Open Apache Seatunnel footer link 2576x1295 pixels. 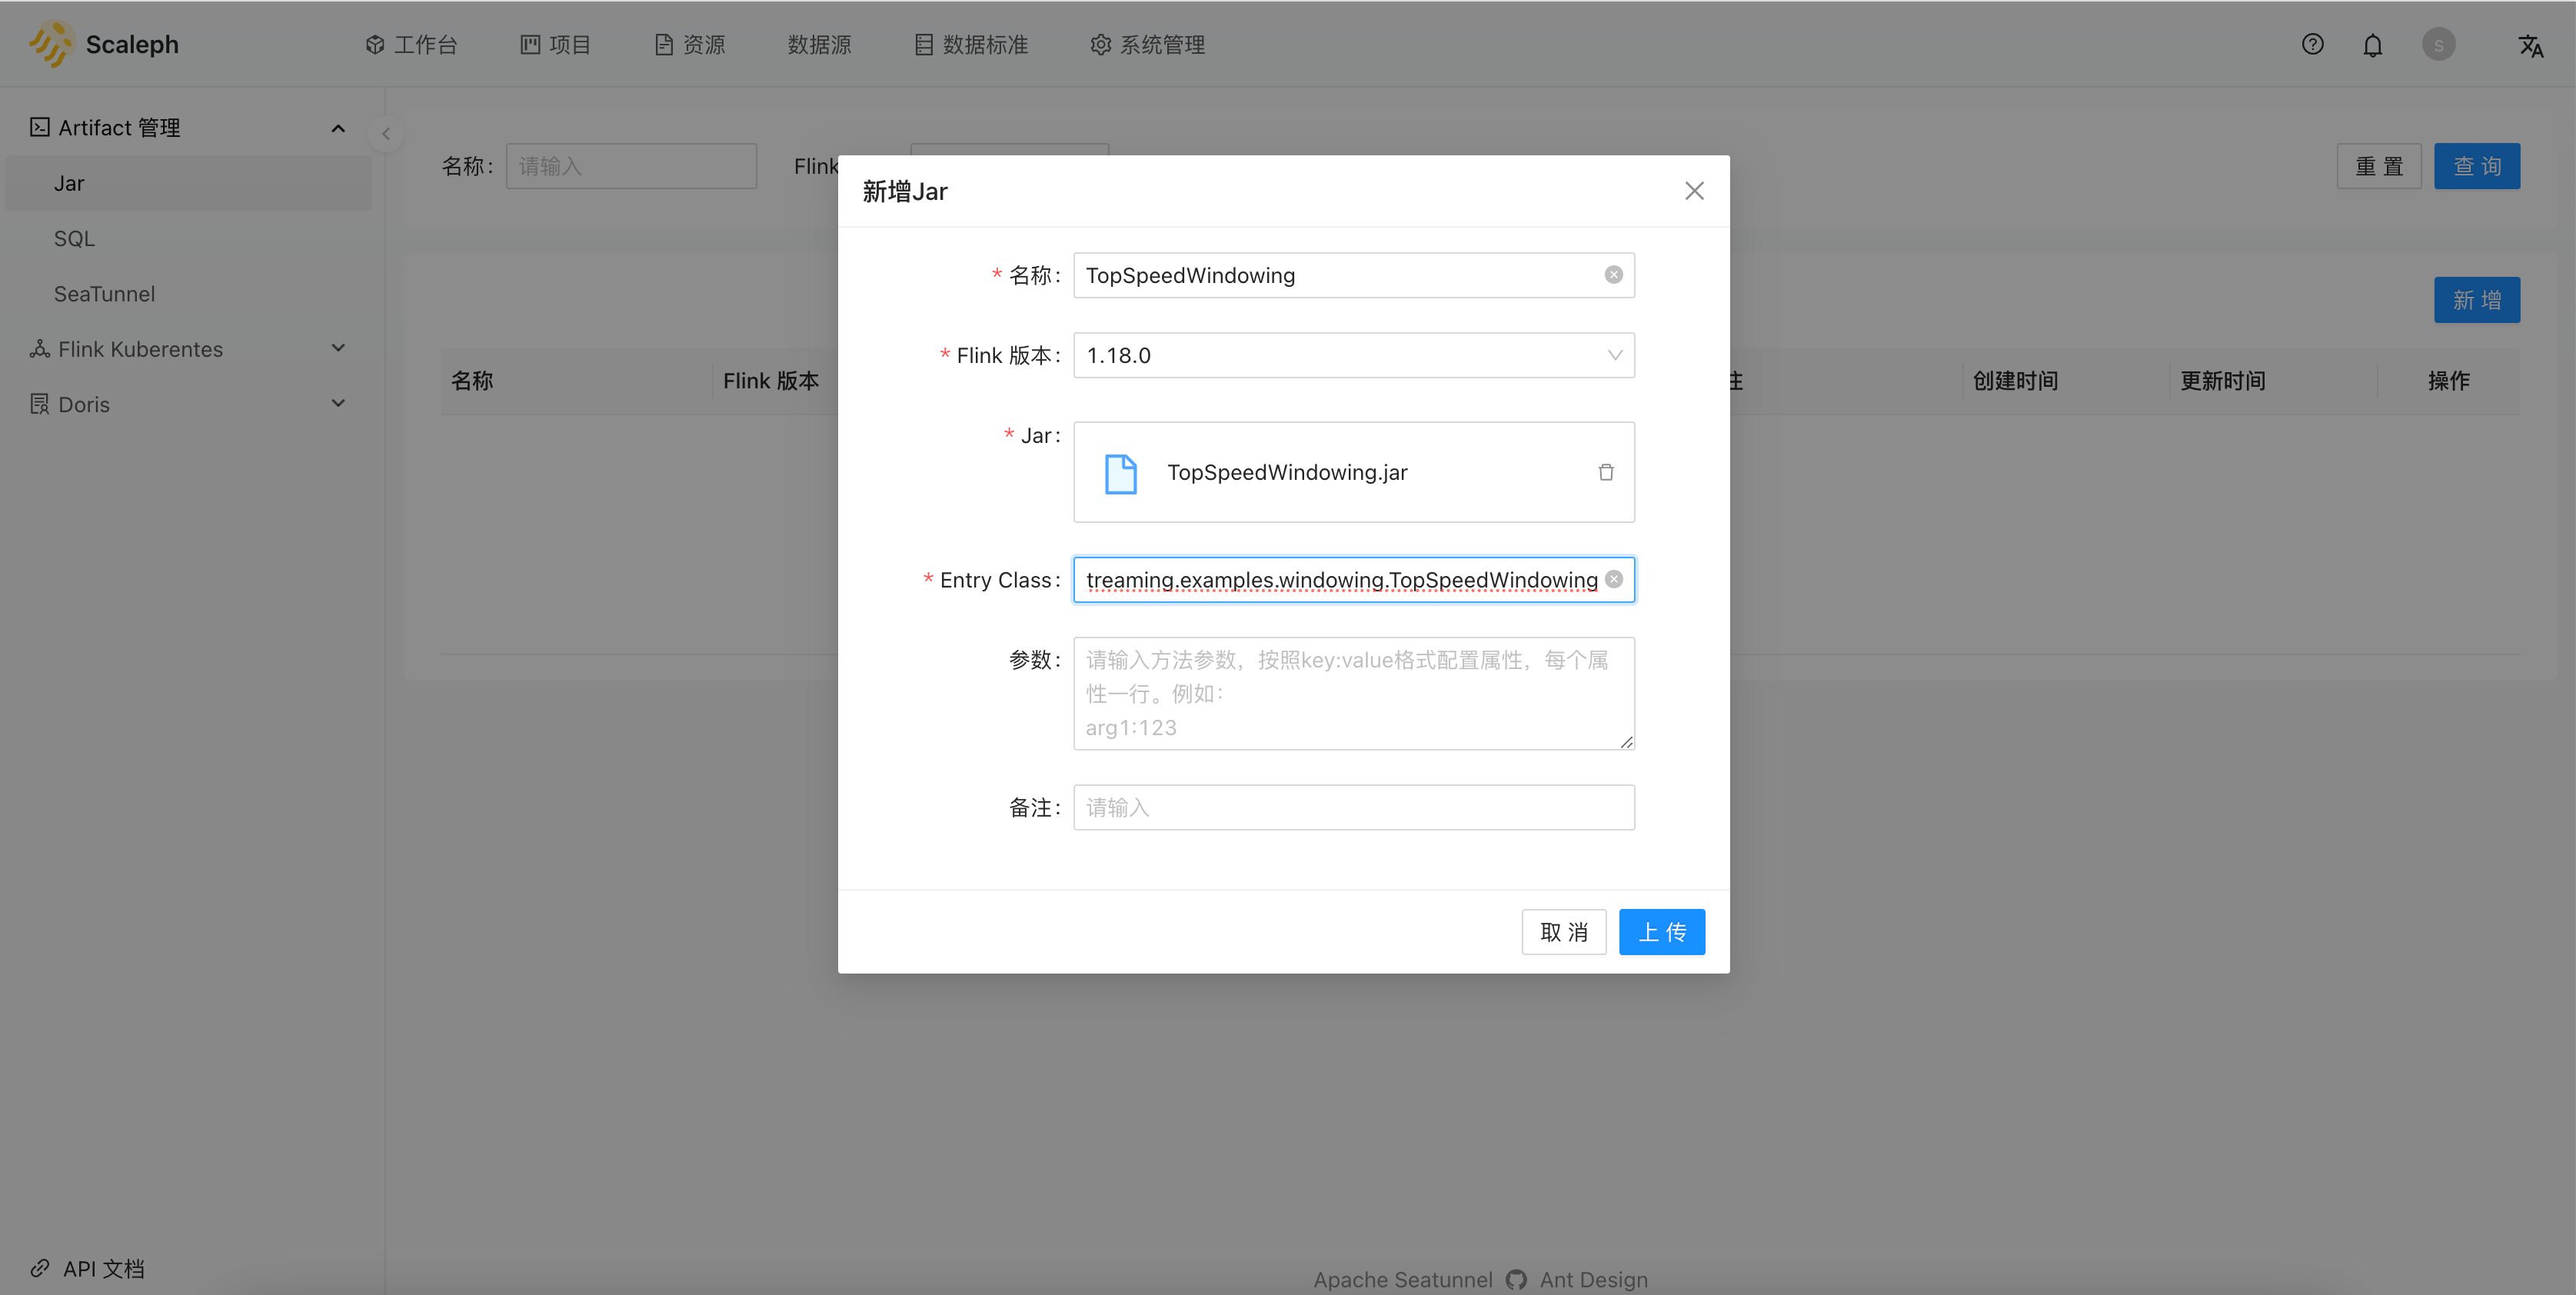click(1402, 1279)
